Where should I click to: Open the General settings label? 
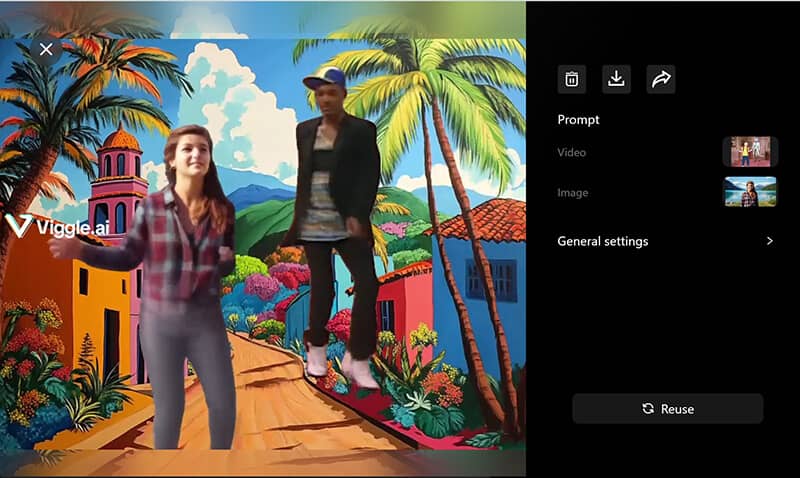click(x=602, y=241)
